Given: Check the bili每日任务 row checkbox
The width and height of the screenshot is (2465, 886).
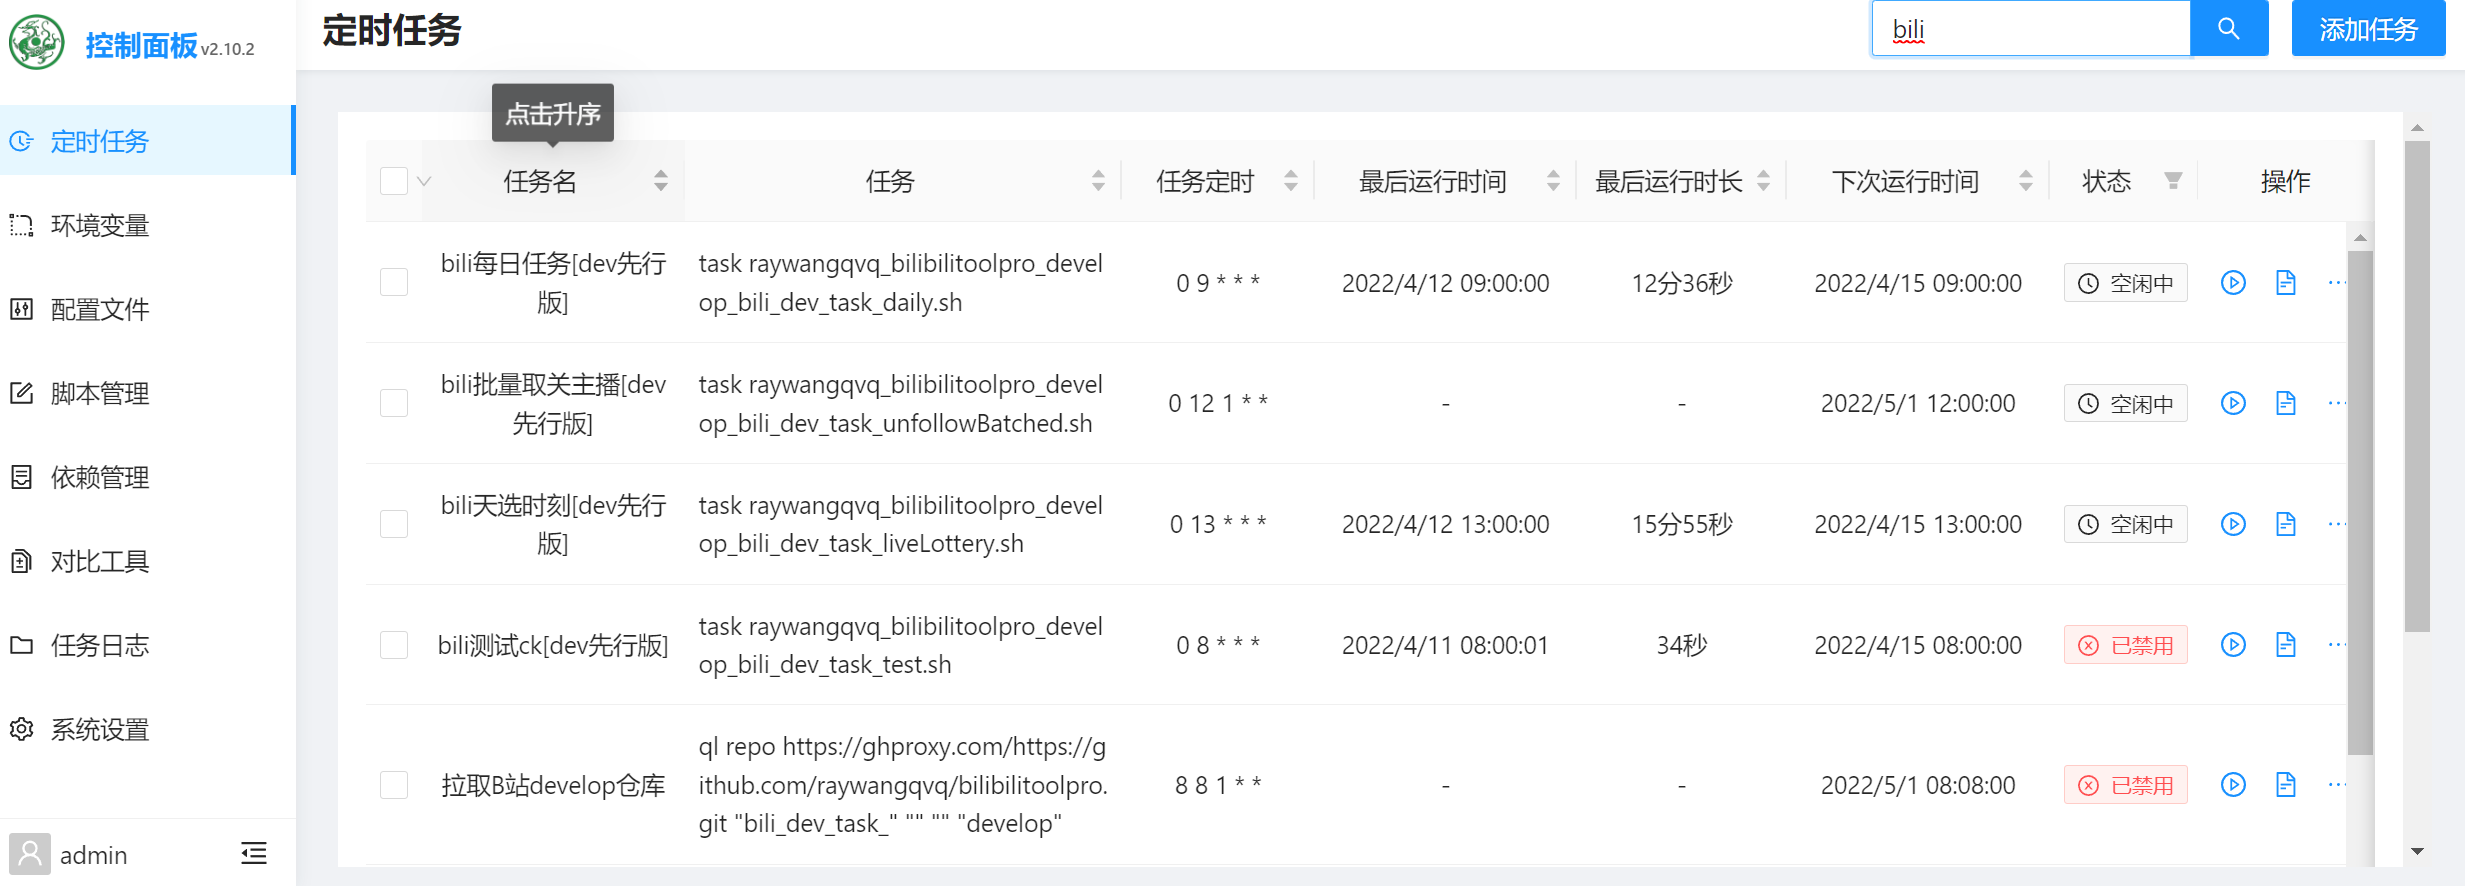Looking at the screenshot, I should pos(394,283).
